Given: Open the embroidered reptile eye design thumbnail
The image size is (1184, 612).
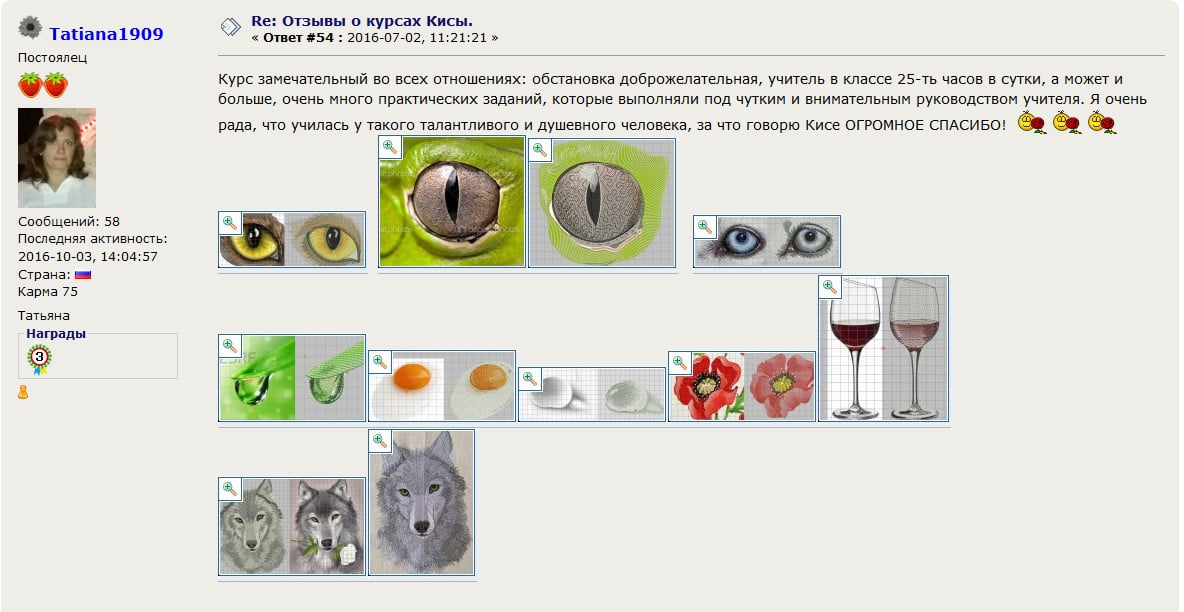Looking at the screenshot, I should pyautogui.click(x=602, y=203).
